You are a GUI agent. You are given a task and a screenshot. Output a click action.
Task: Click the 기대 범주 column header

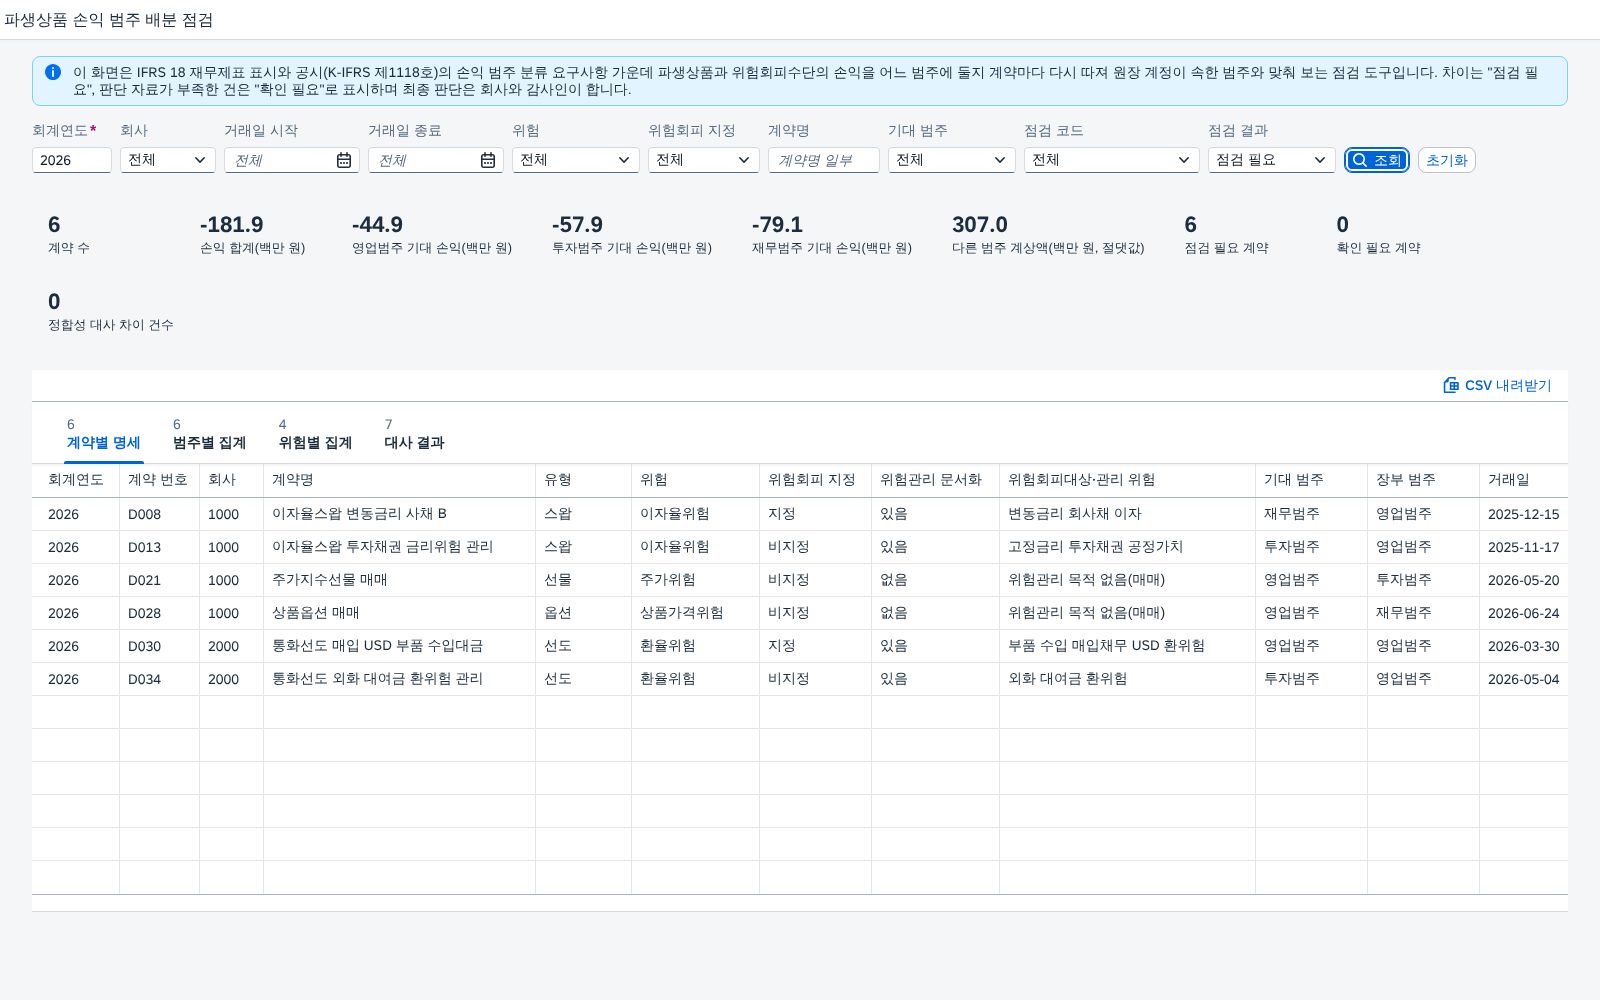pyautogui.click(x=1312, y=480)
